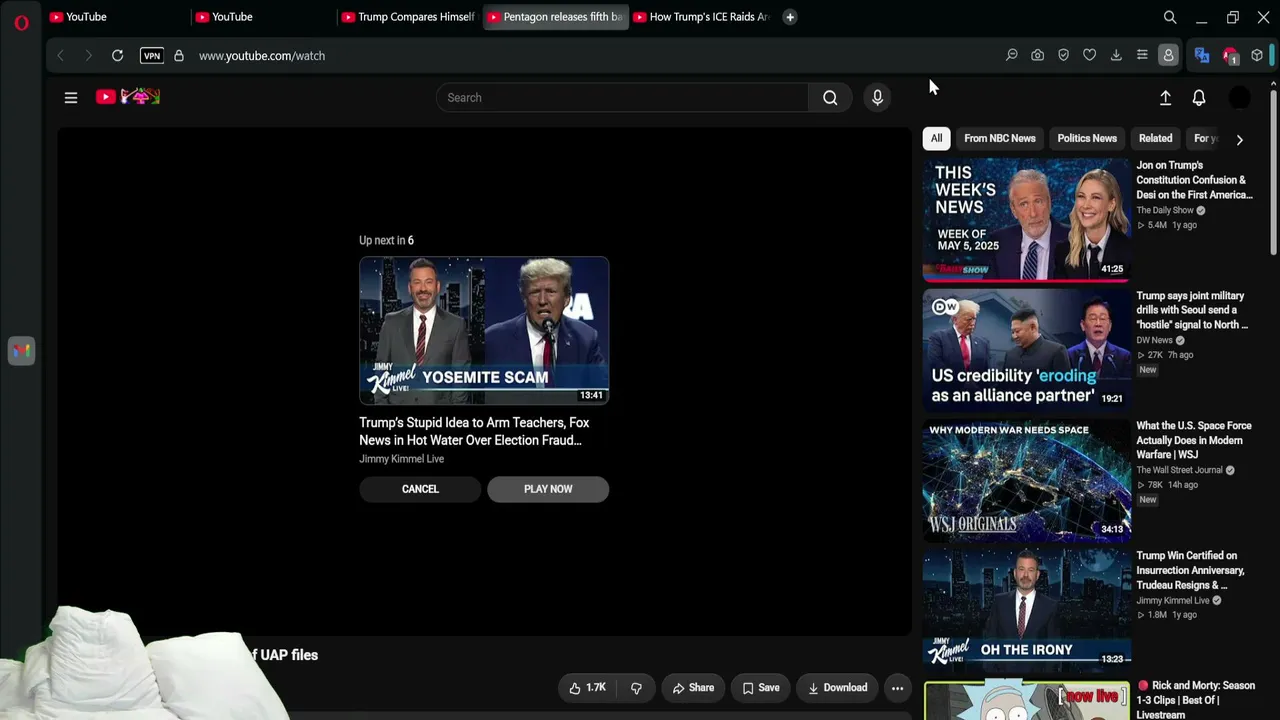This screenshot has width=1280, height=720.
Task: View site security lock info
Action: [179, 56]
